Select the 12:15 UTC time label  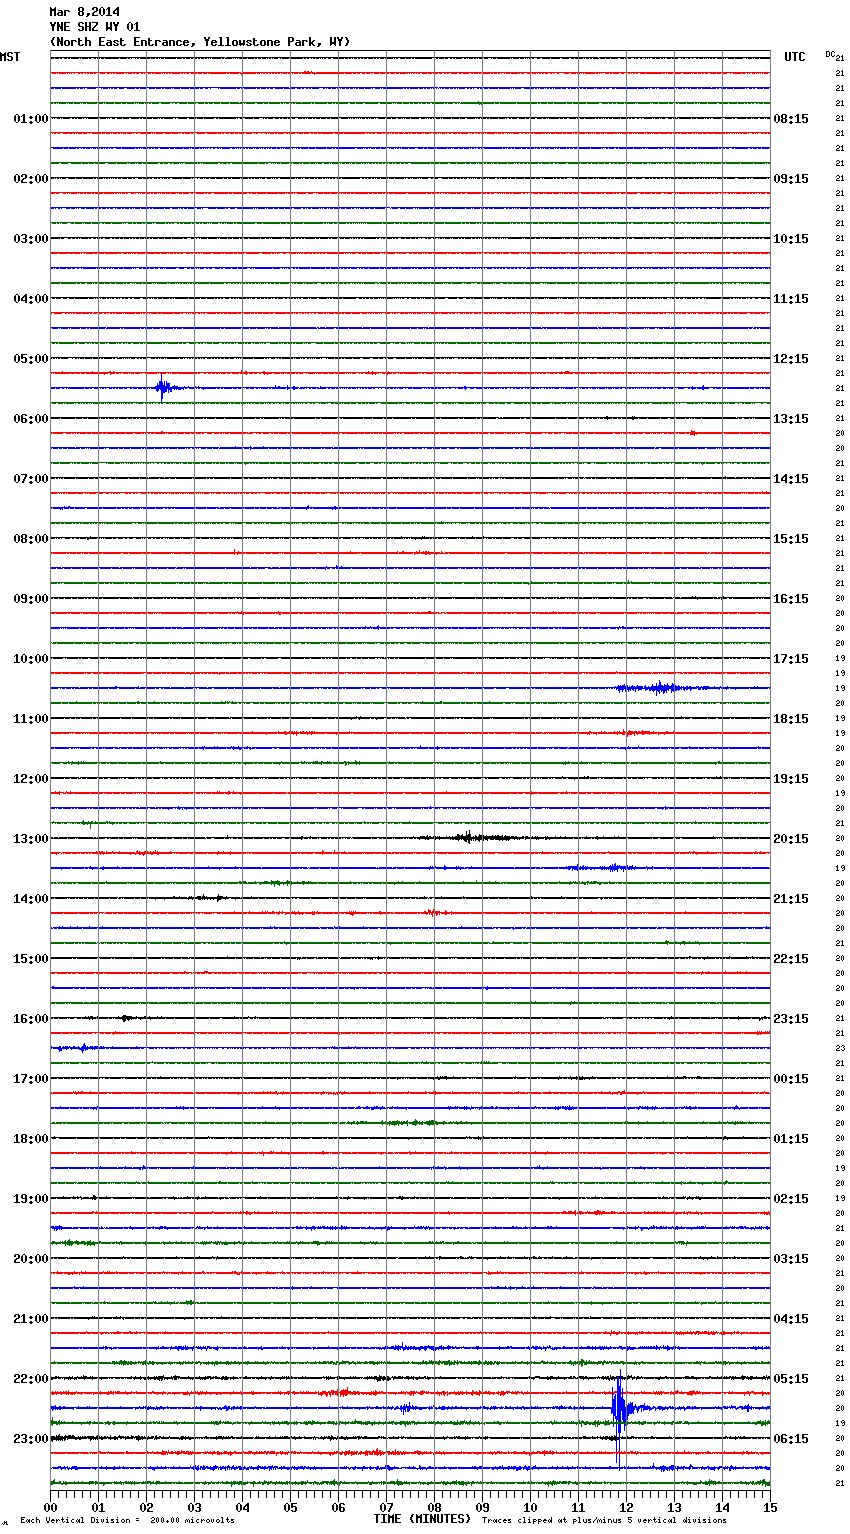click(x=791, y=359)
